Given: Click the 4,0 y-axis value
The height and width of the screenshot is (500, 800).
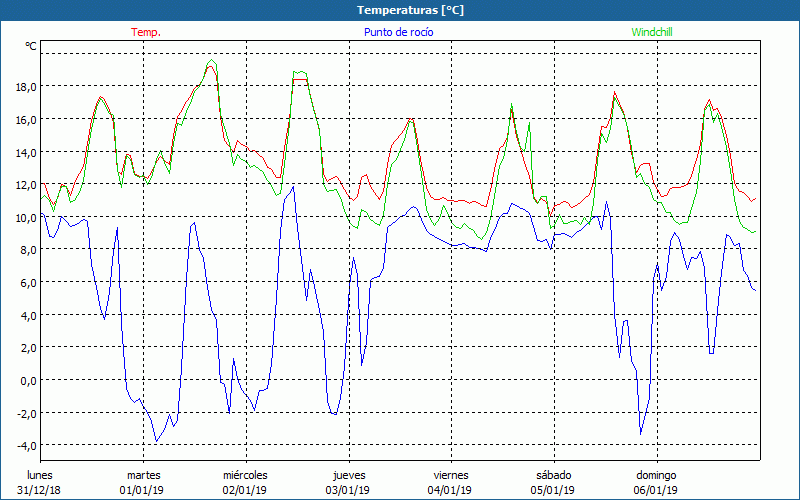Looking at the screenshot, I should pos(29,315).
